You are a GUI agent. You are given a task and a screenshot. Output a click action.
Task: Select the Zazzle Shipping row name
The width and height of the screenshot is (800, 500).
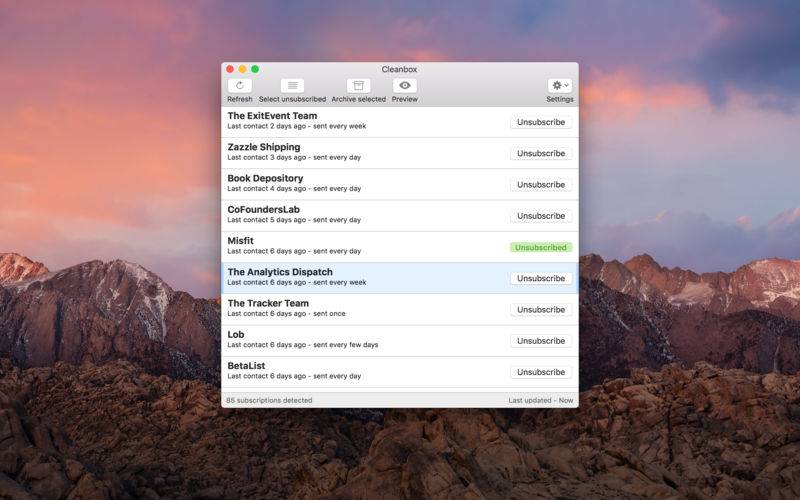point(264,147)
